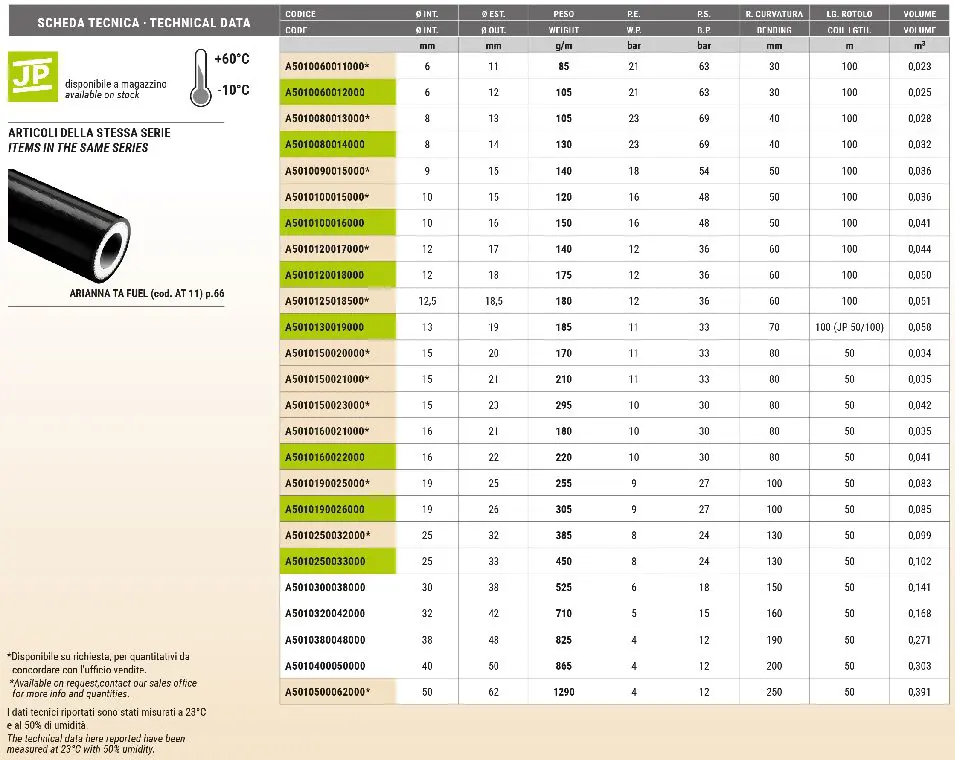Select product code A5010060012000
This screenshot has height=760, width=955.
coord(325,92)
